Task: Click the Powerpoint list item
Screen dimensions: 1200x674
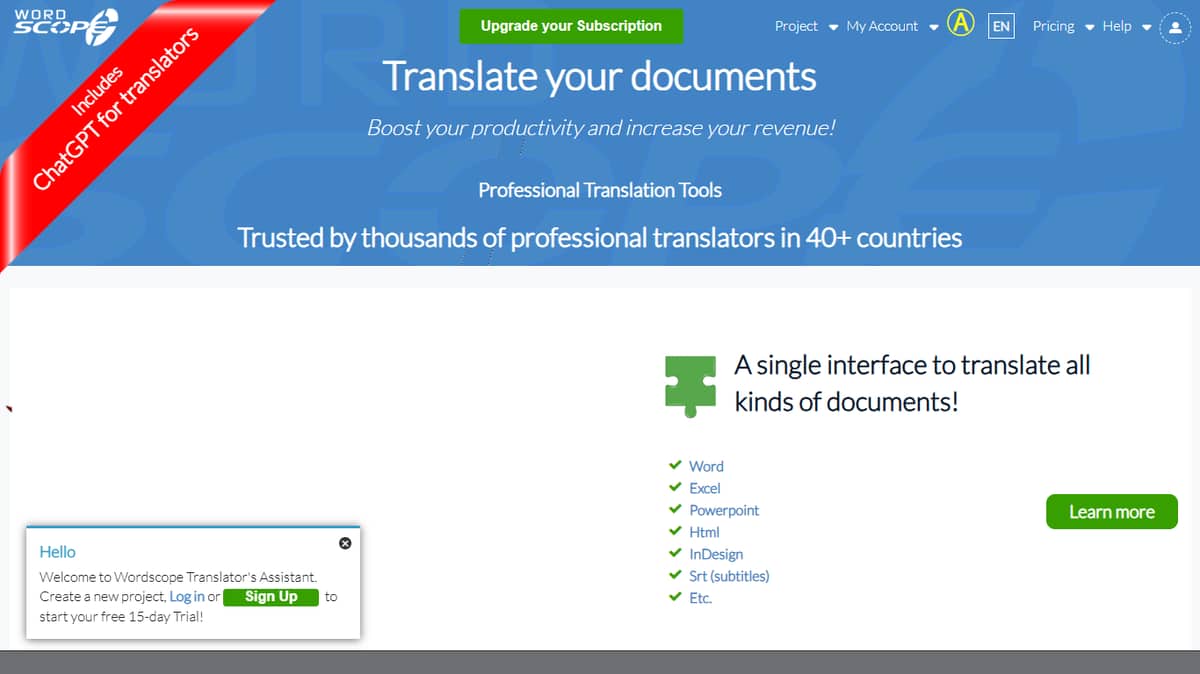Action: 724,510
